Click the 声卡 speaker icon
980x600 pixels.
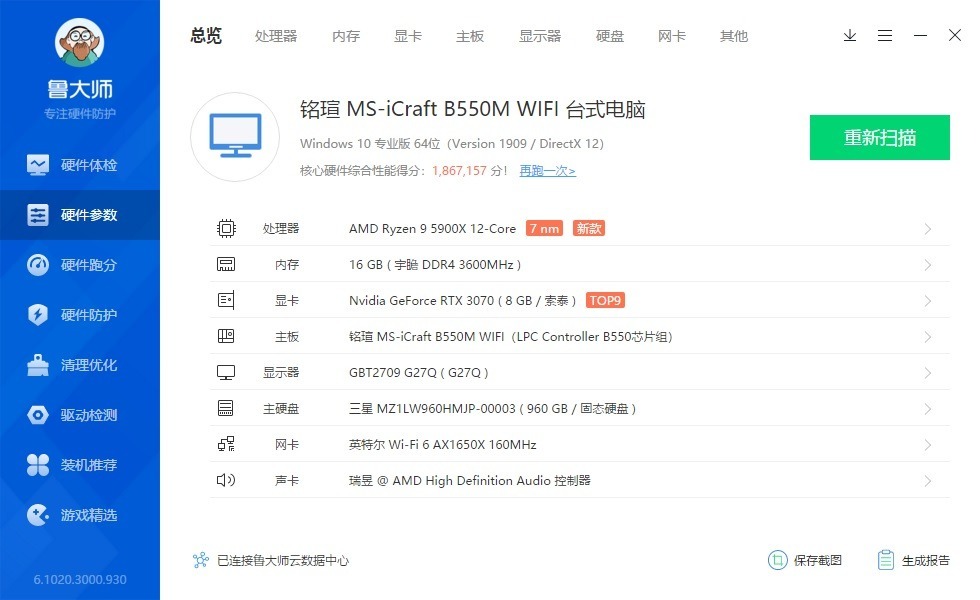coord(226,480)
